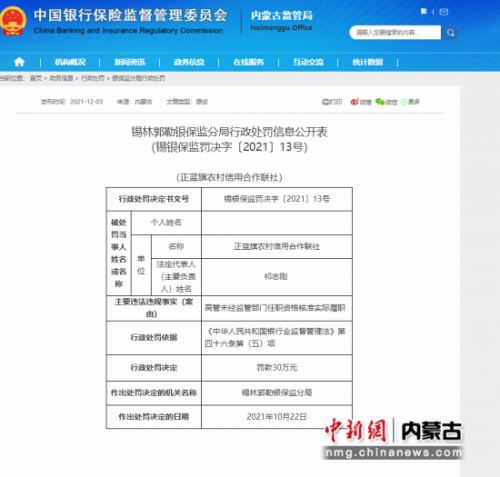Open the 统计数据 menu item
The width and height of the screenshot is (500, 477).
point(368,62)
